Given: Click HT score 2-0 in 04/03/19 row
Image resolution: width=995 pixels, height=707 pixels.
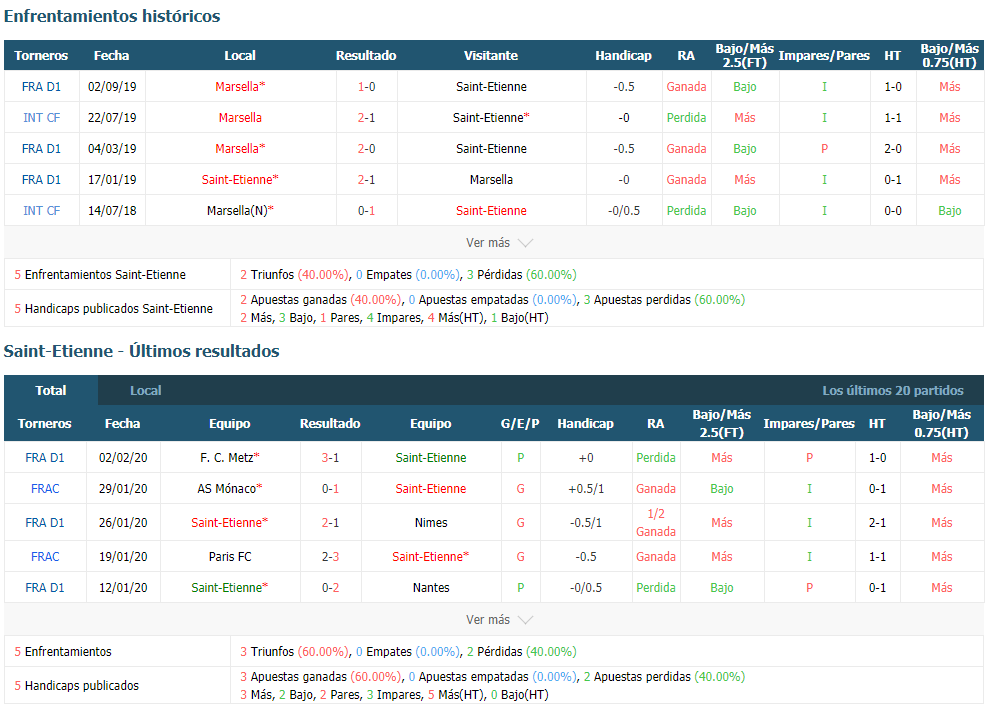Looking at the screenshot, I should (893, 149).
